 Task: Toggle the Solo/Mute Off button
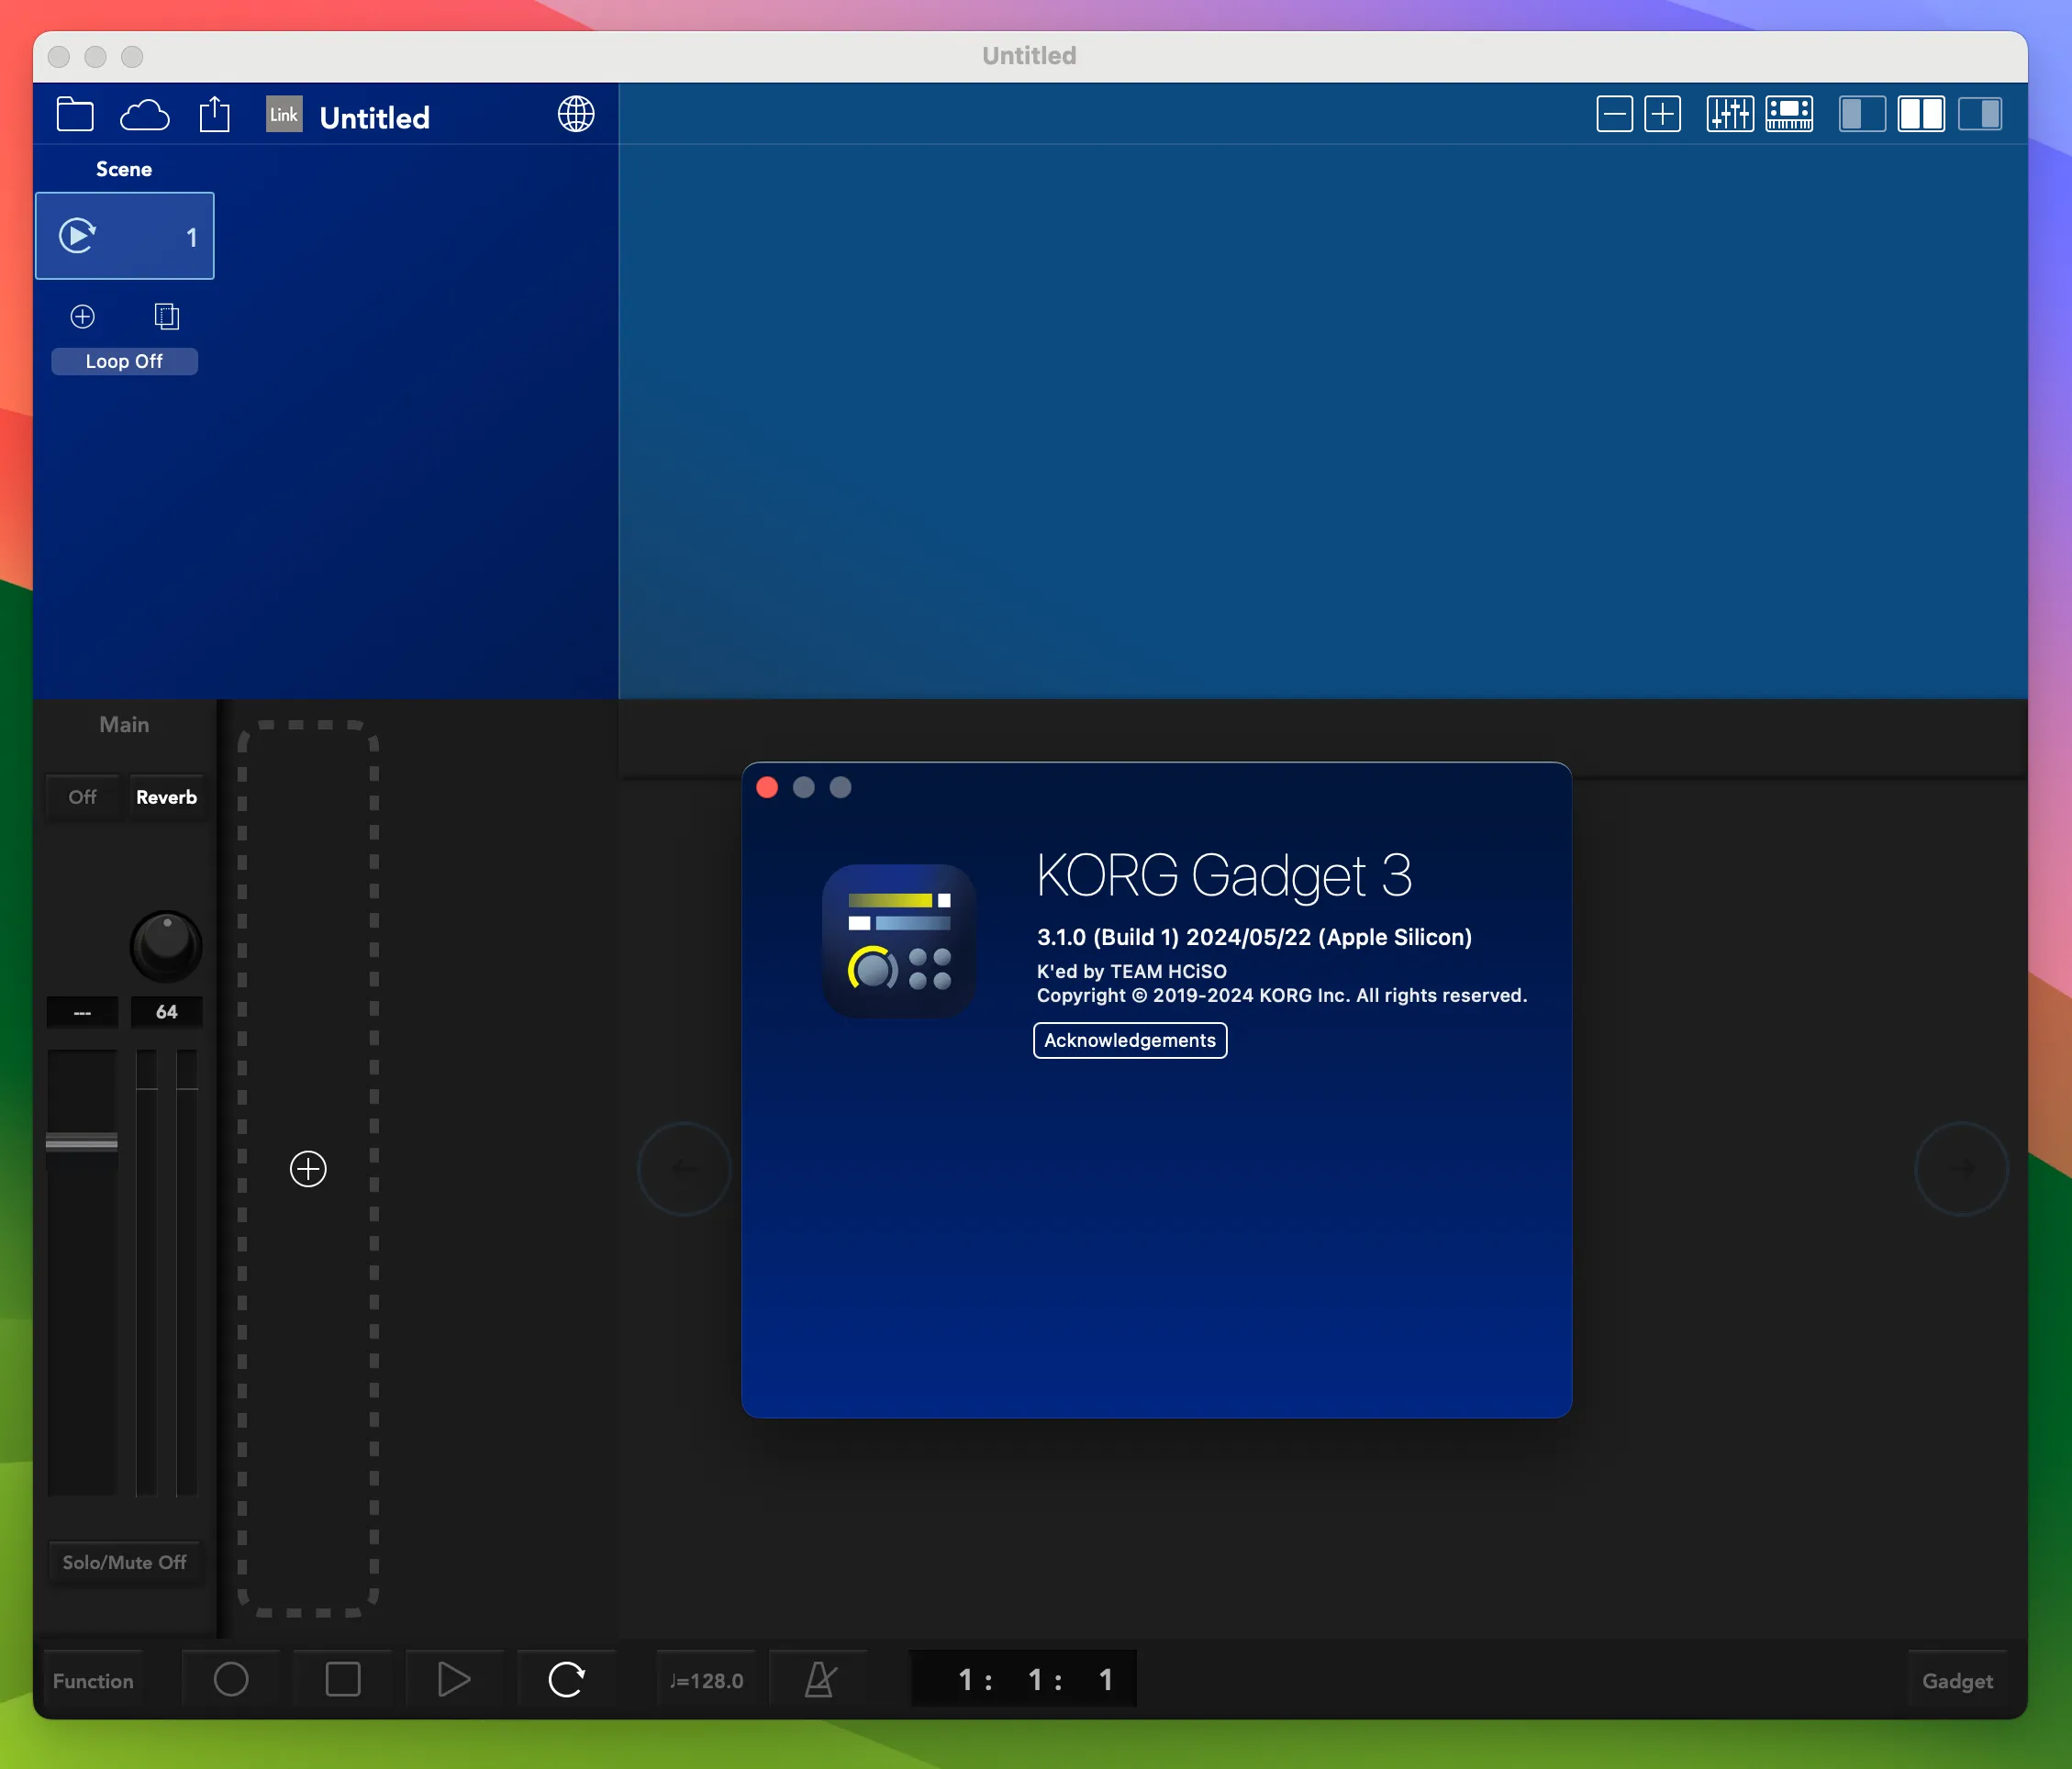point(125,1562)
